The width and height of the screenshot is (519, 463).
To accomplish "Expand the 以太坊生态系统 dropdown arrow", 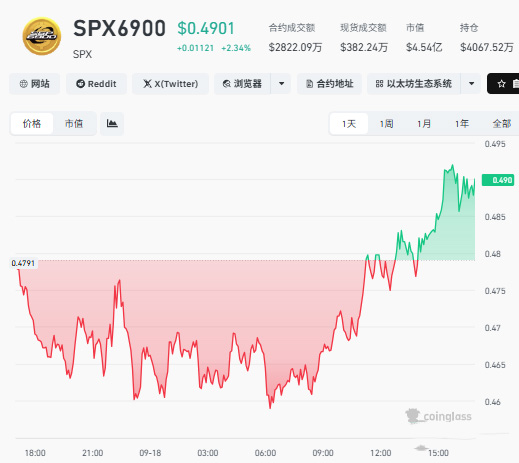I will [471, 84].
